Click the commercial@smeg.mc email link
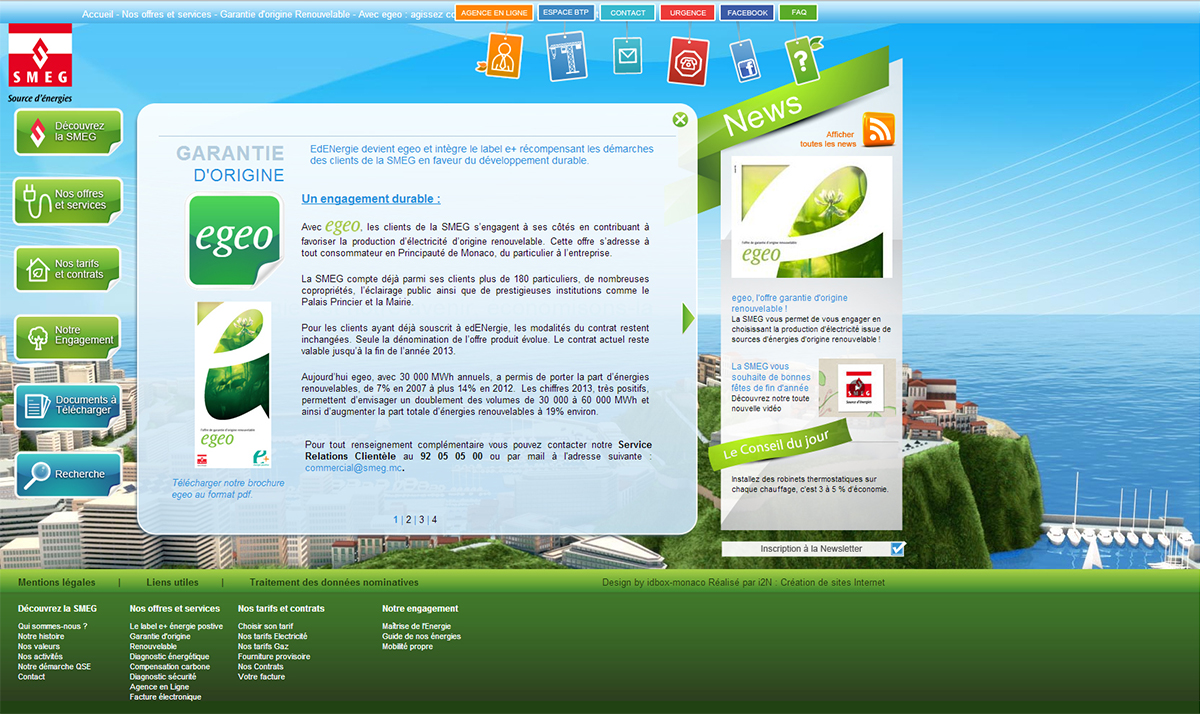 pyautogui.click(x=353, y=467)
